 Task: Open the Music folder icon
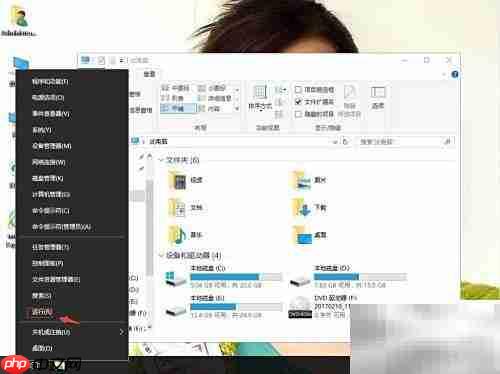click(177, 235)
